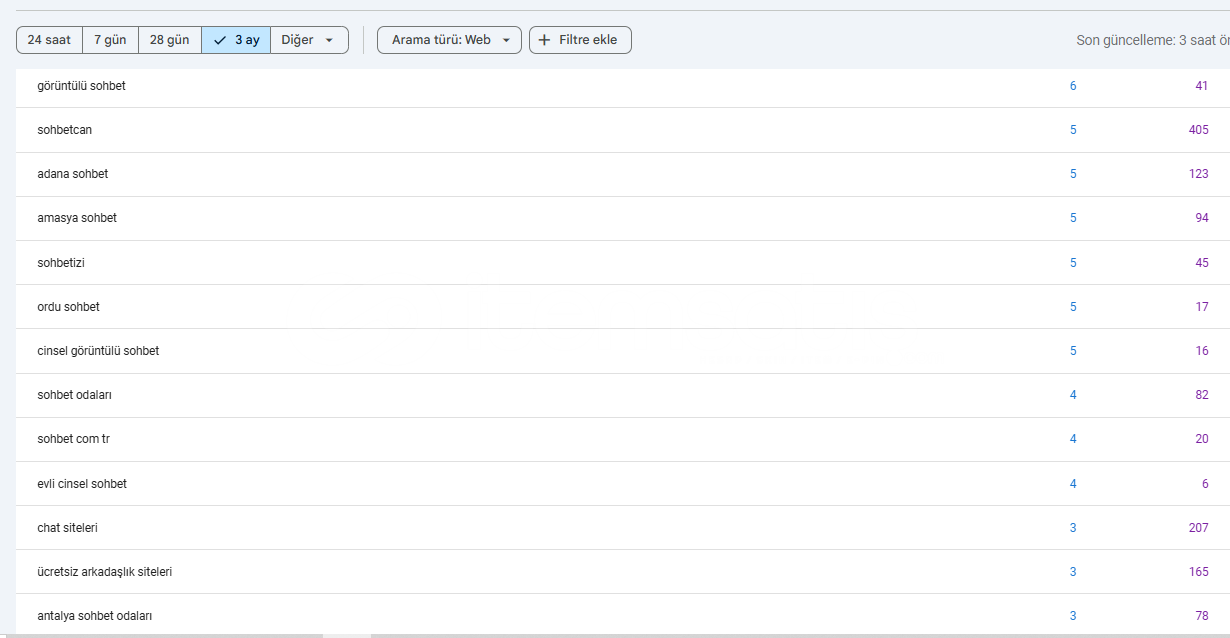
Task: Click the impressions value 165 for ücretsiz arkadaşlık siteleri
Action: point(1198,572)
